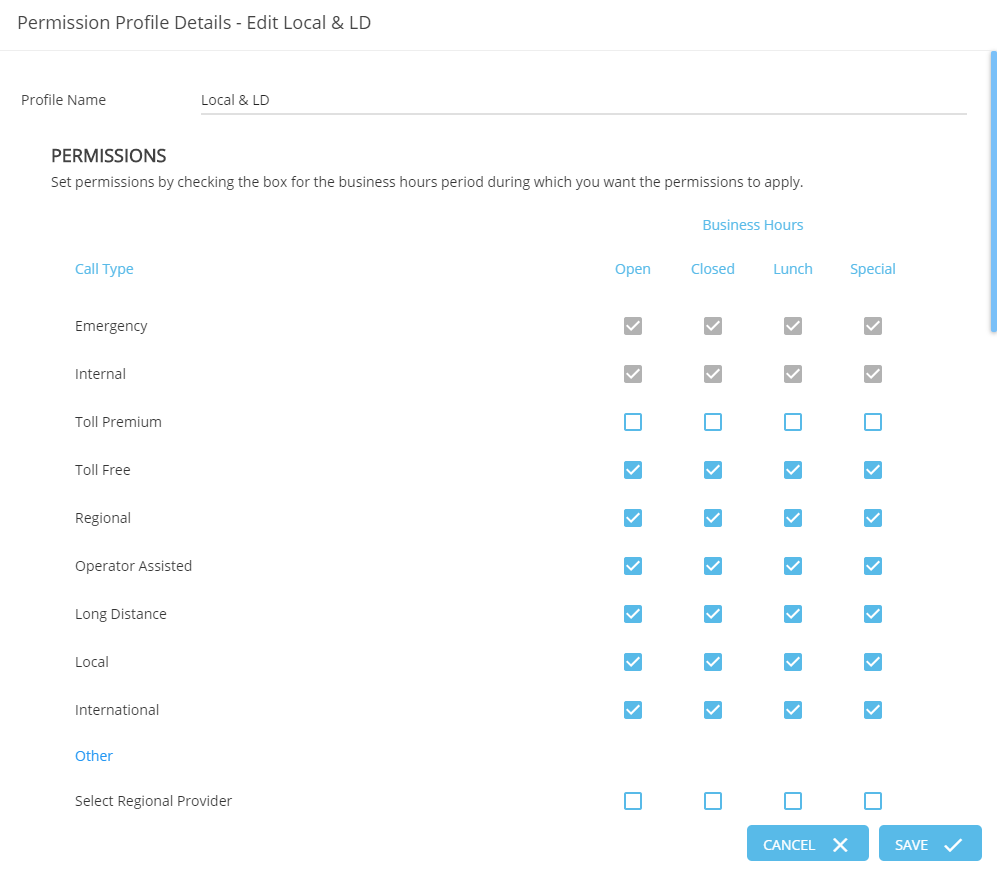The height and width of the screenshot is (873, 997).
Task: Enable Select Regional Provider for Special hours
Action: [873, 801]
